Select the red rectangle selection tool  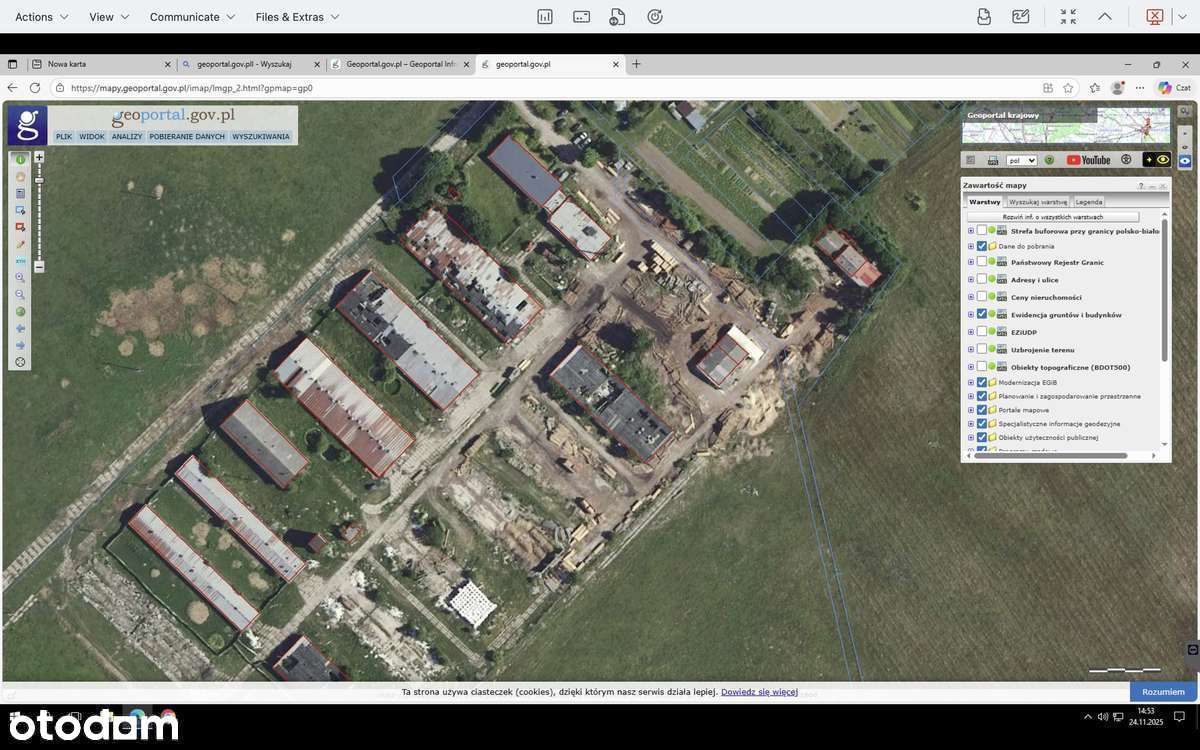pyautogui.click(x=20, y=227)
